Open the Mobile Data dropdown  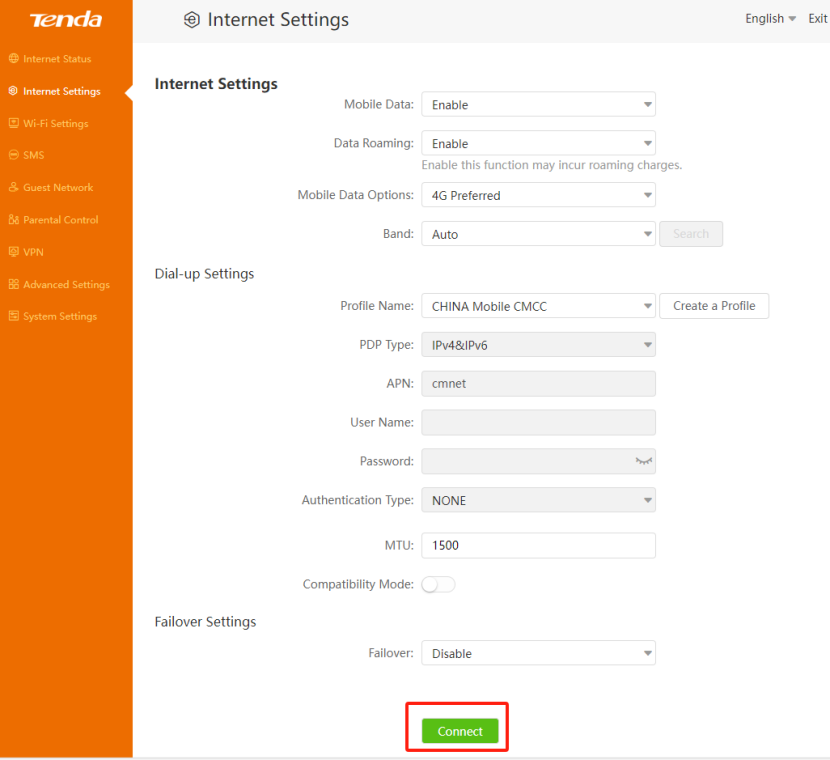(x=538, y=105)
